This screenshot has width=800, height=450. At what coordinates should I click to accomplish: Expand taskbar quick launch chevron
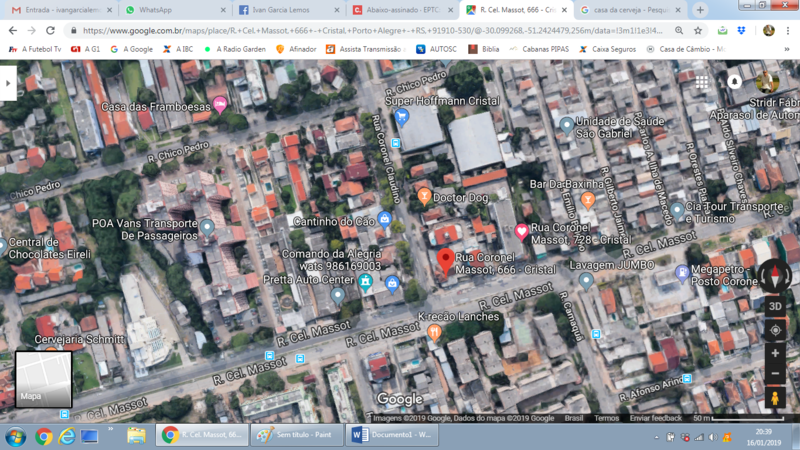tap(110, 429)
